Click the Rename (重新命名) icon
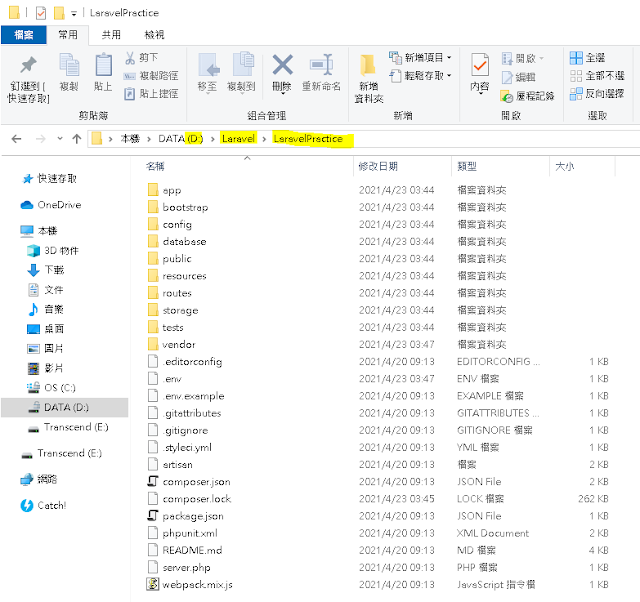This screenshot has height=602, width=640. [321, 64]
